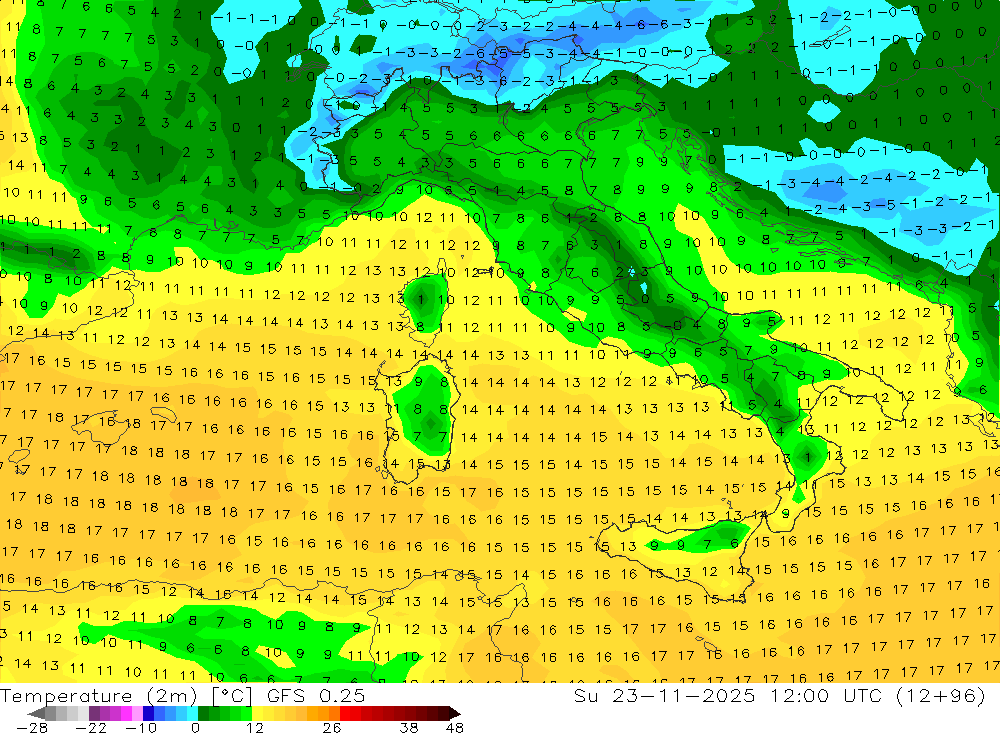
Task: Click the '26' legend scale label
Action: click(x=332, y=728)
